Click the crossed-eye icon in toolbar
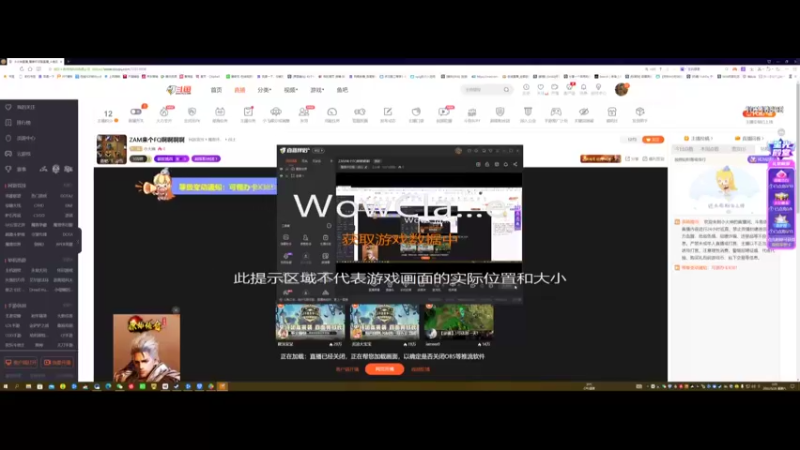 pyautogui.click(x=584, y=112)
